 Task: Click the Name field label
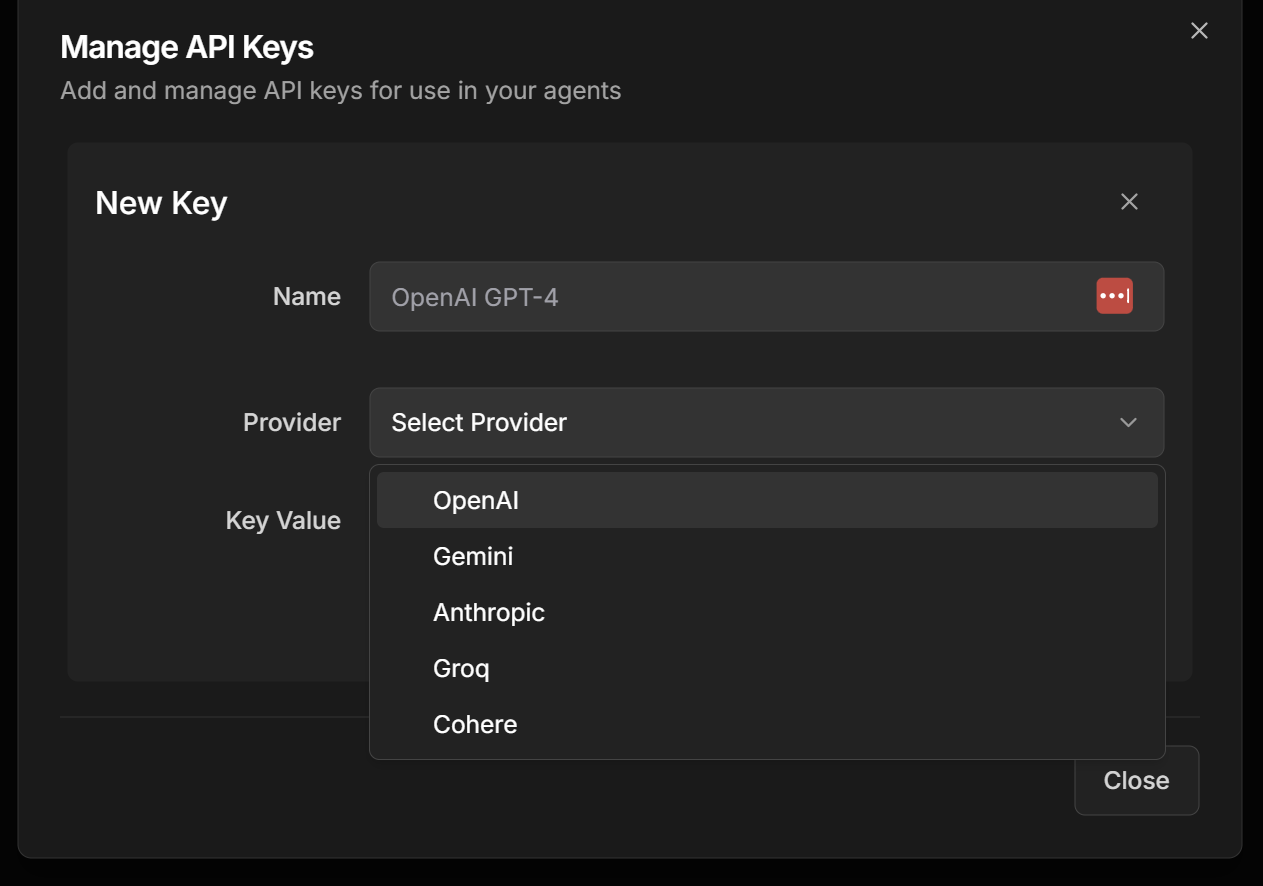[307, 296]
